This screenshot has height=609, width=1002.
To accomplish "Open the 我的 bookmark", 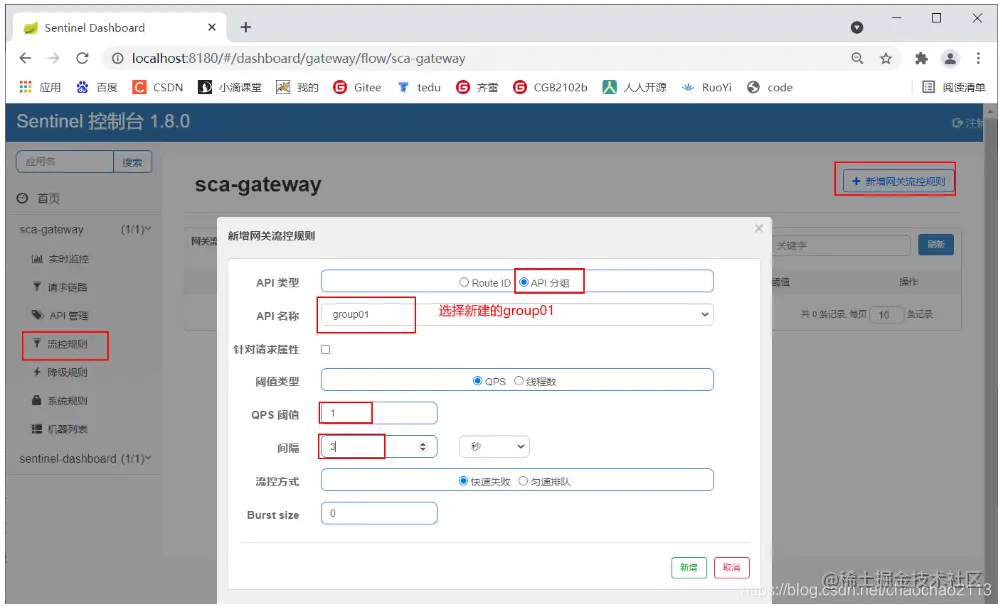I will click(297, 87).
